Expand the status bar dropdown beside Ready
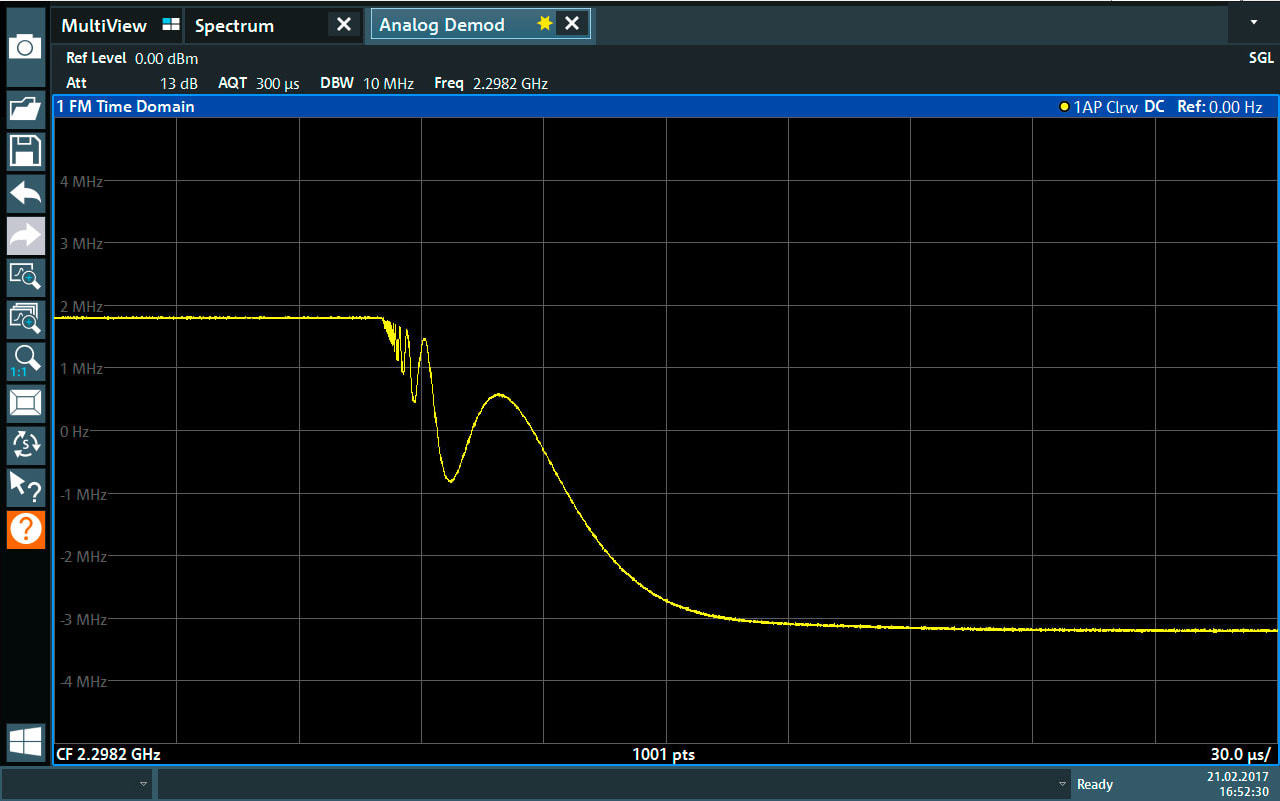This screenshot has height=801, width=1280. 1061,784
